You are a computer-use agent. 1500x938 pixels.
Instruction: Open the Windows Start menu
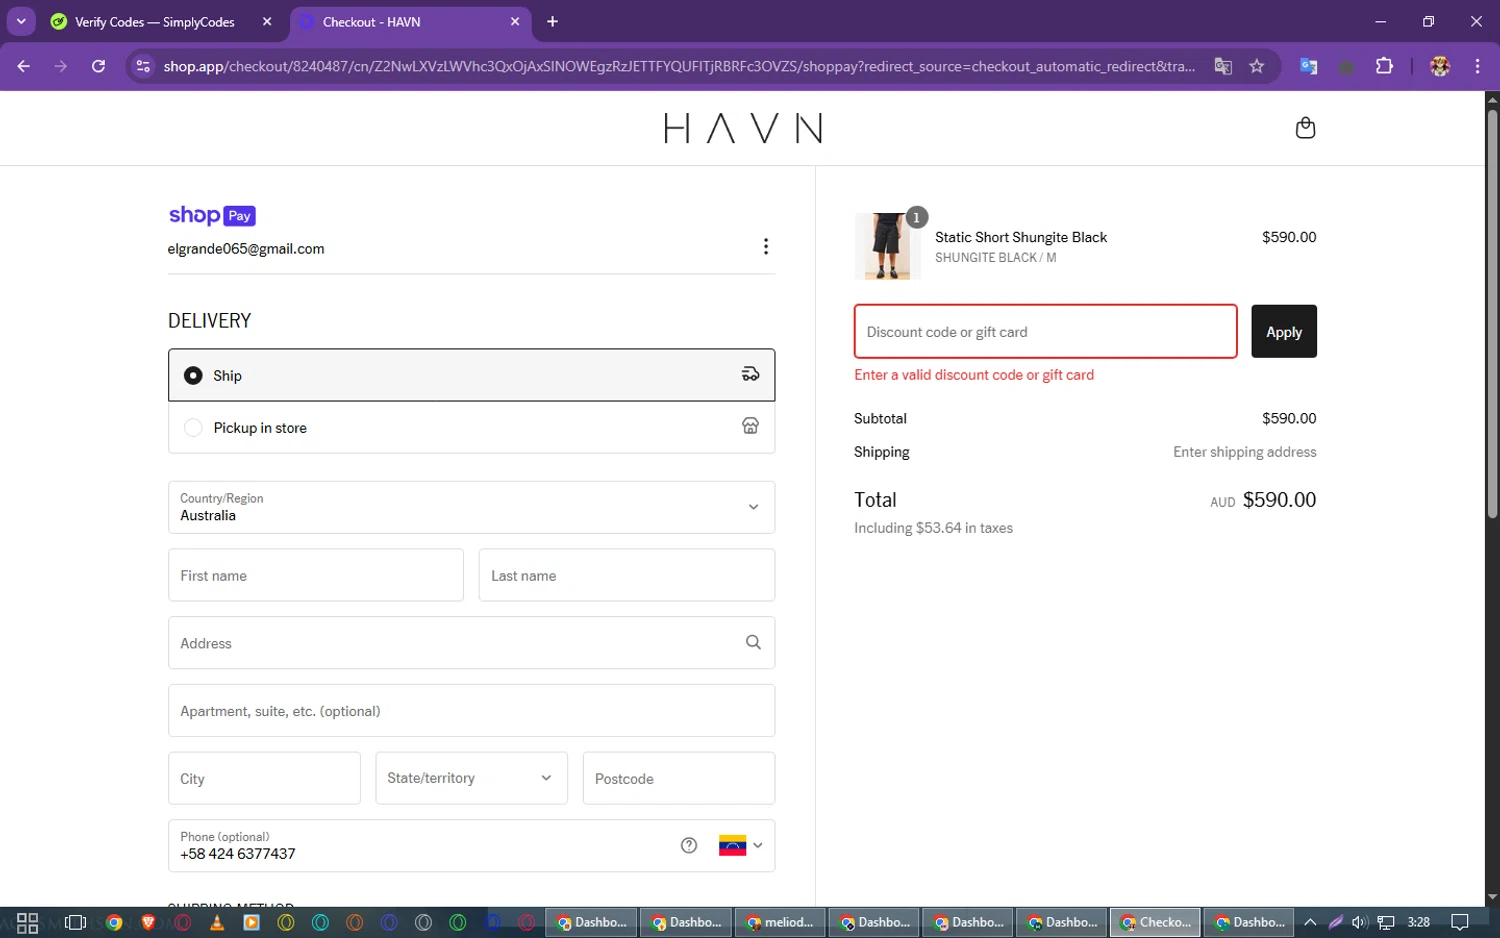(x=27, y=922)
